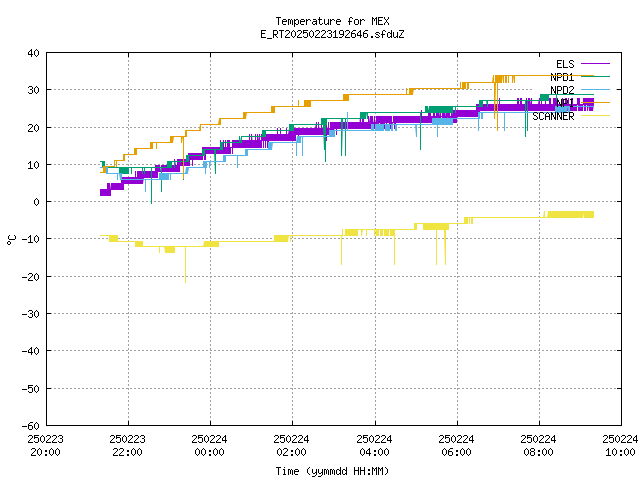640x480 pixels.
Task: Click x-axis tick label 250223 22:00
Action: point(127,446)
